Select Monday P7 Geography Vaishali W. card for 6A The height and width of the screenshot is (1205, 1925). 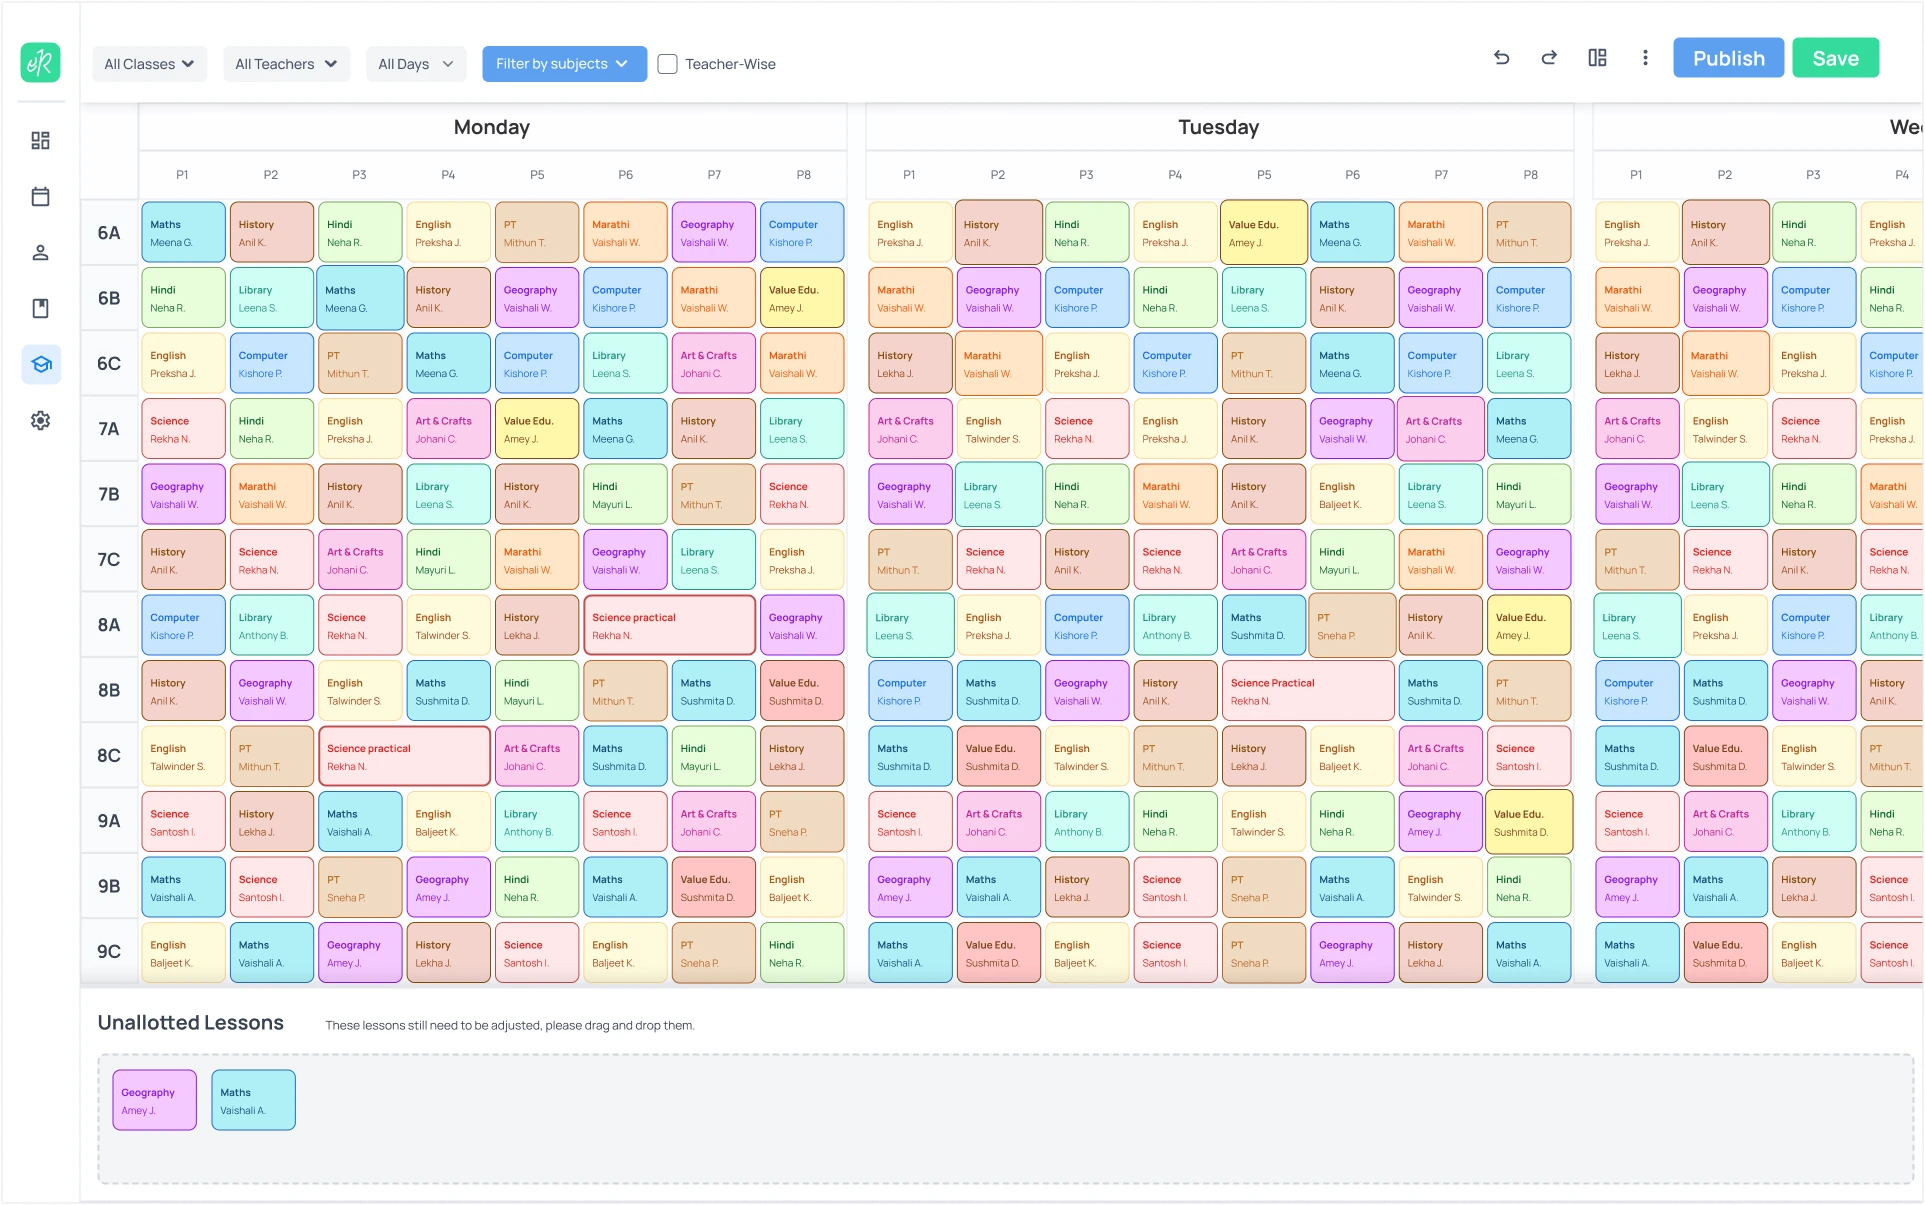tap(714, 233)
